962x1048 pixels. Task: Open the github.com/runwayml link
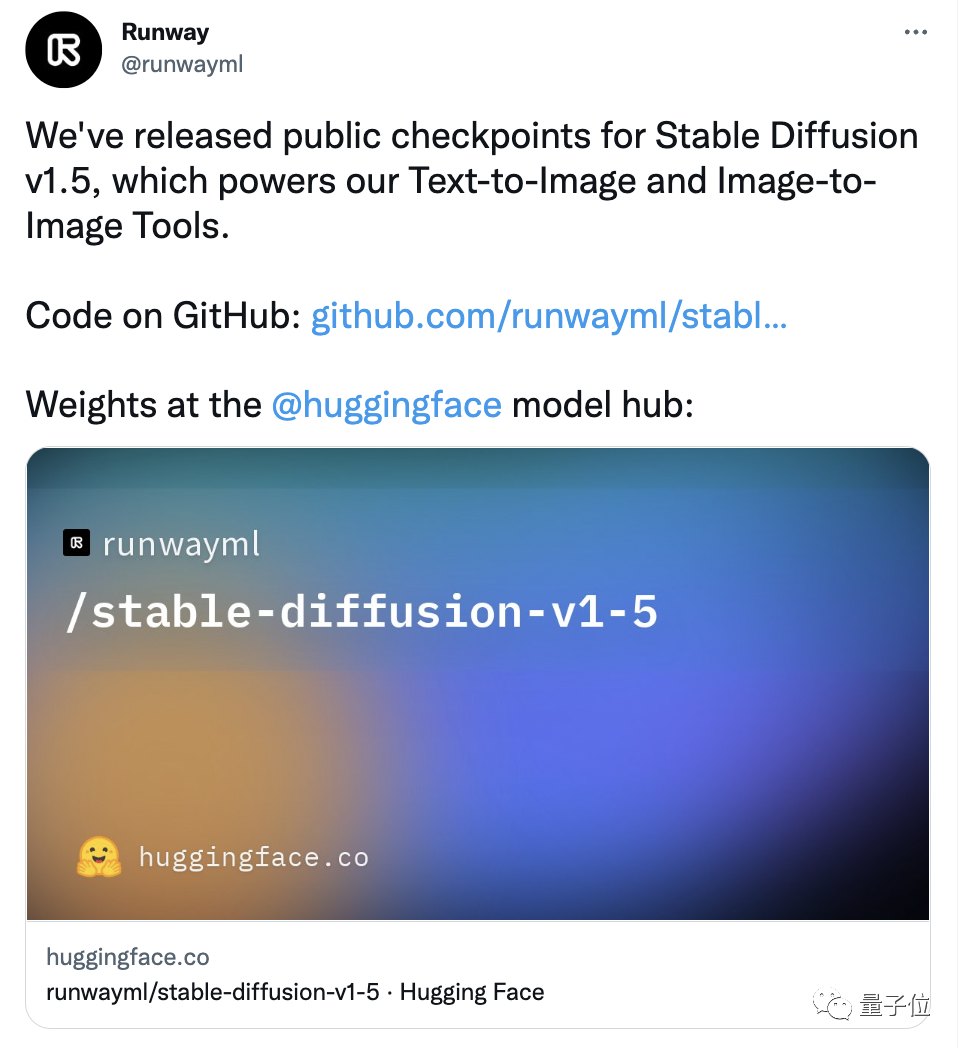[548, 316]
